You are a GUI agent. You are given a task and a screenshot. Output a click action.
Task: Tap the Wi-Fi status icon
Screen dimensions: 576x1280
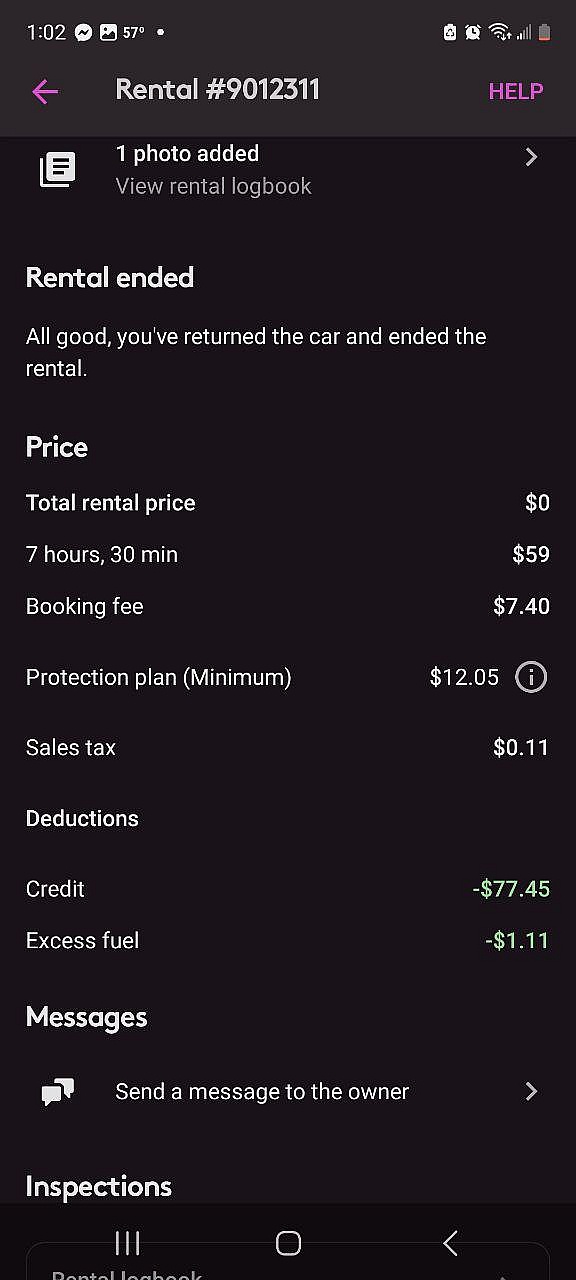click(498, 32)
